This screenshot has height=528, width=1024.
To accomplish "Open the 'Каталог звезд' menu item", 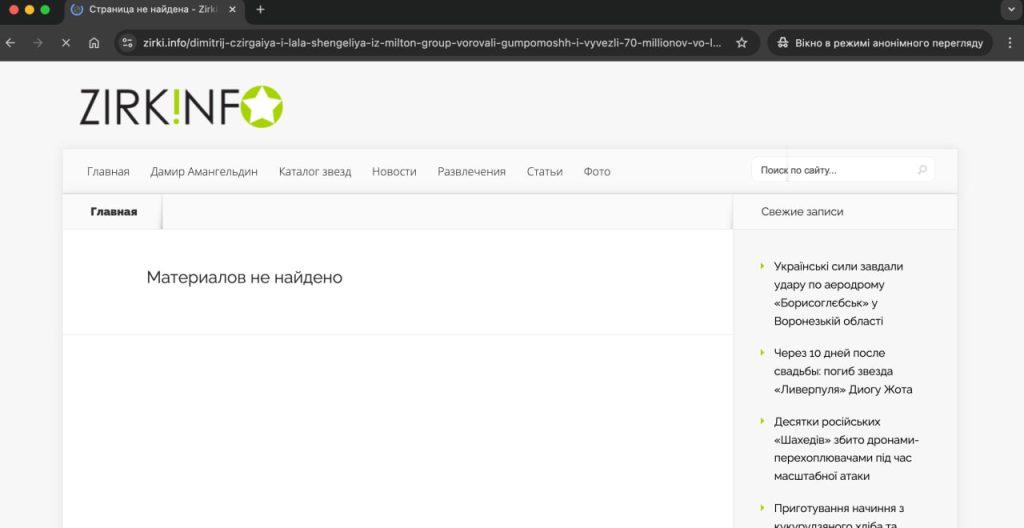I will [315, 172].
